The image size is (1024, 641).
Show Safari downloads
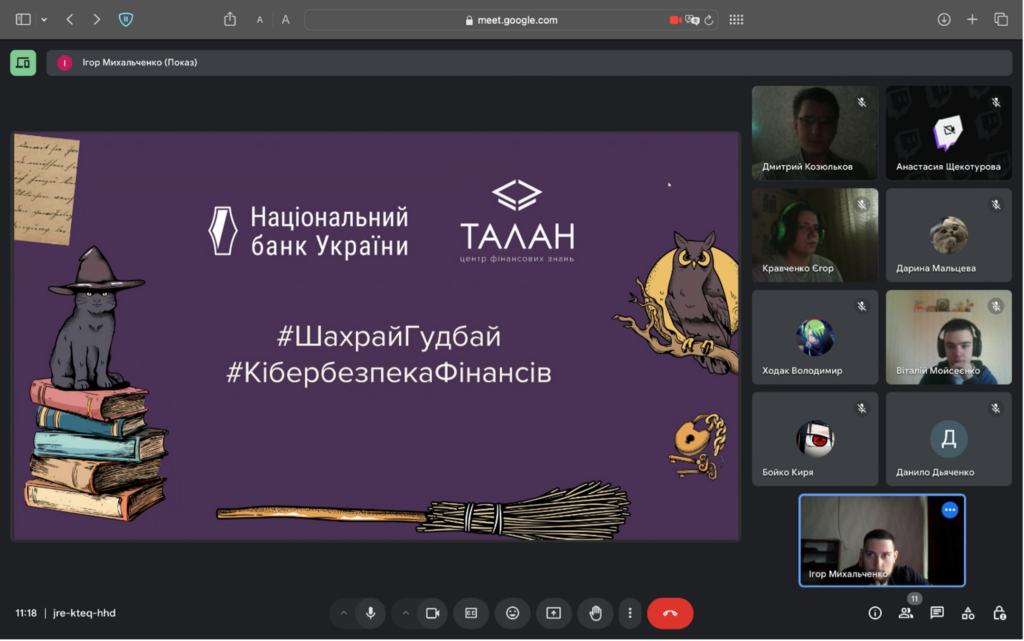click(x=944, y=20)
